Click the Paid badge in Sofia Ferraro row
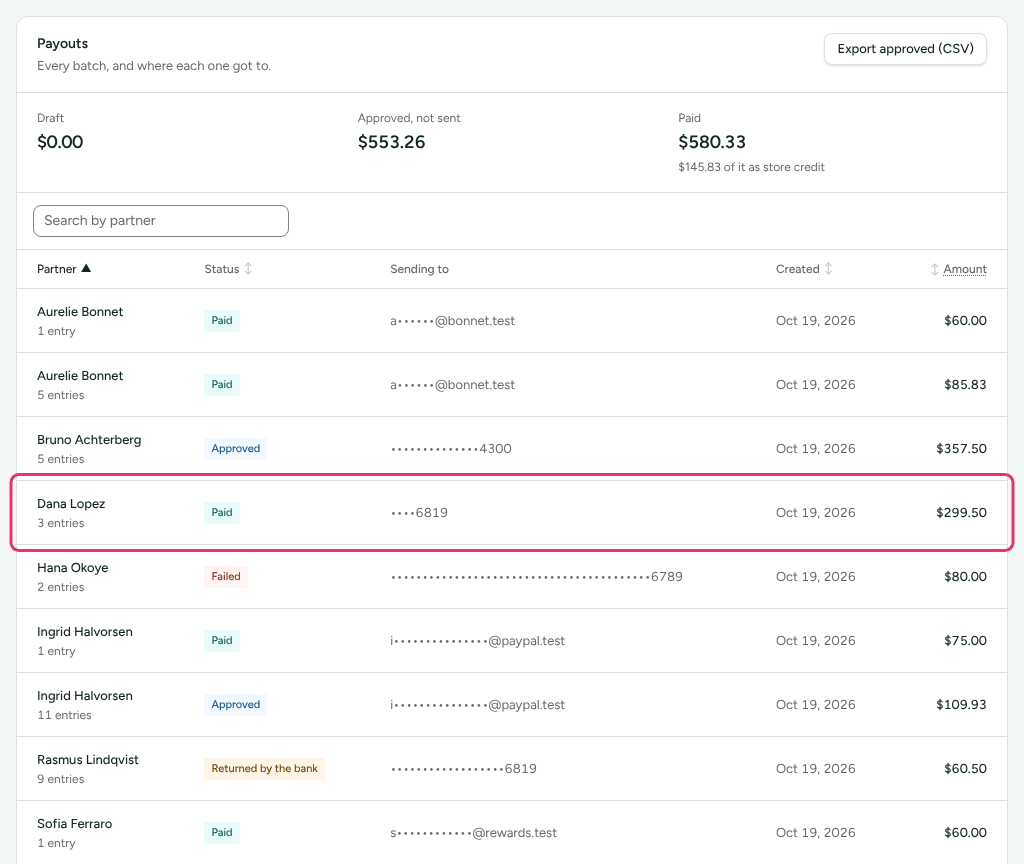 pyautogui.click(x=222, y=833)
